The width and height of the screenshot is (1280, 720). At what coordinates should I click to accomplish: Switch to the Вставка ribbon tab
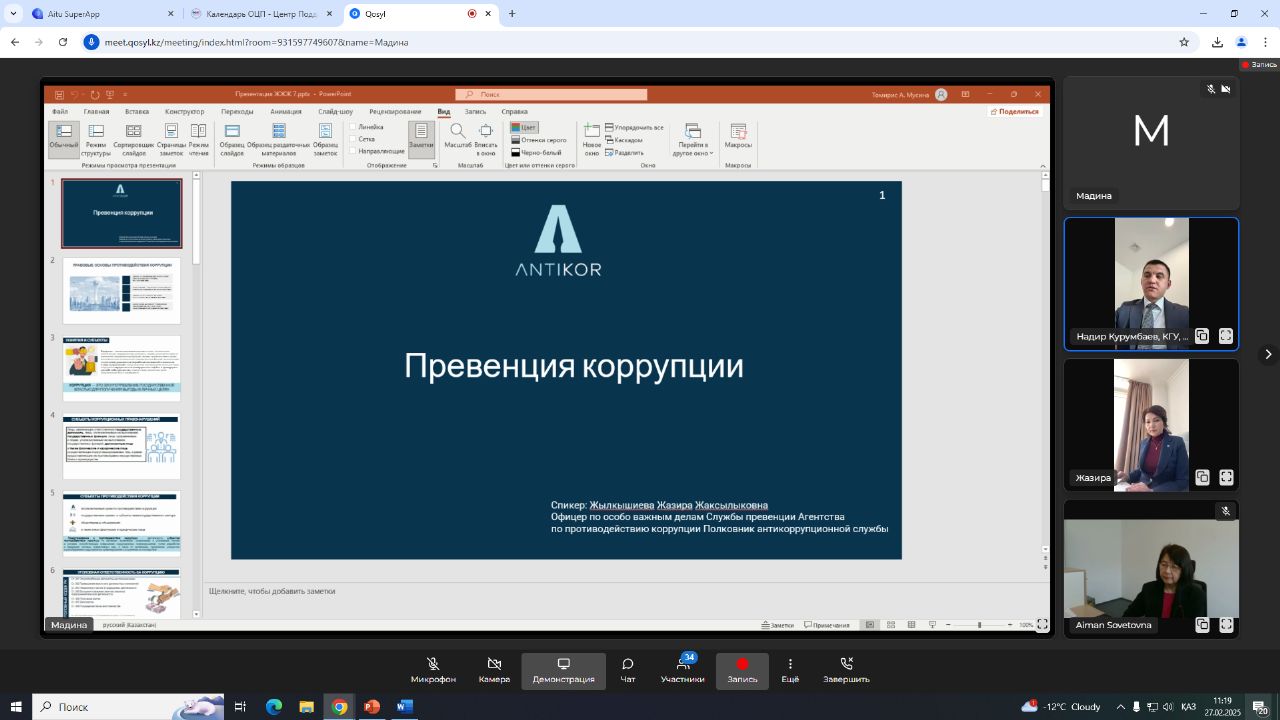point(137,111)
